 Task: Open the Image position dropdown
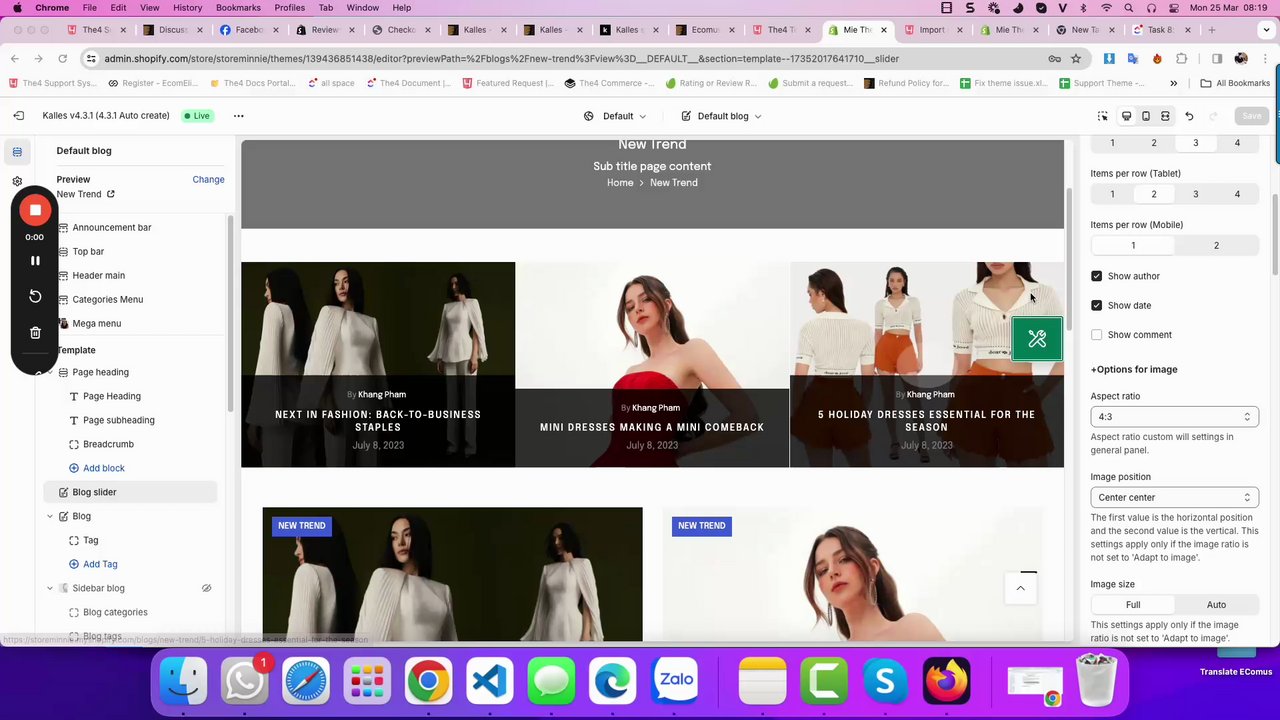tap(1174, 498)
